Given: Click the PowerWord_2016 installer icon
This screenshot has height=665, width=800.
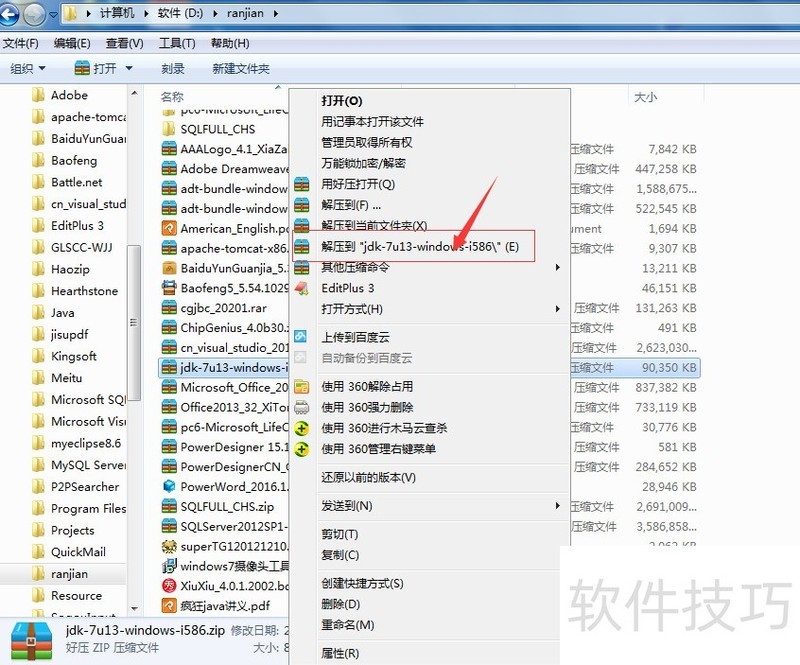Looking at the screenshot, I should 169,486.
